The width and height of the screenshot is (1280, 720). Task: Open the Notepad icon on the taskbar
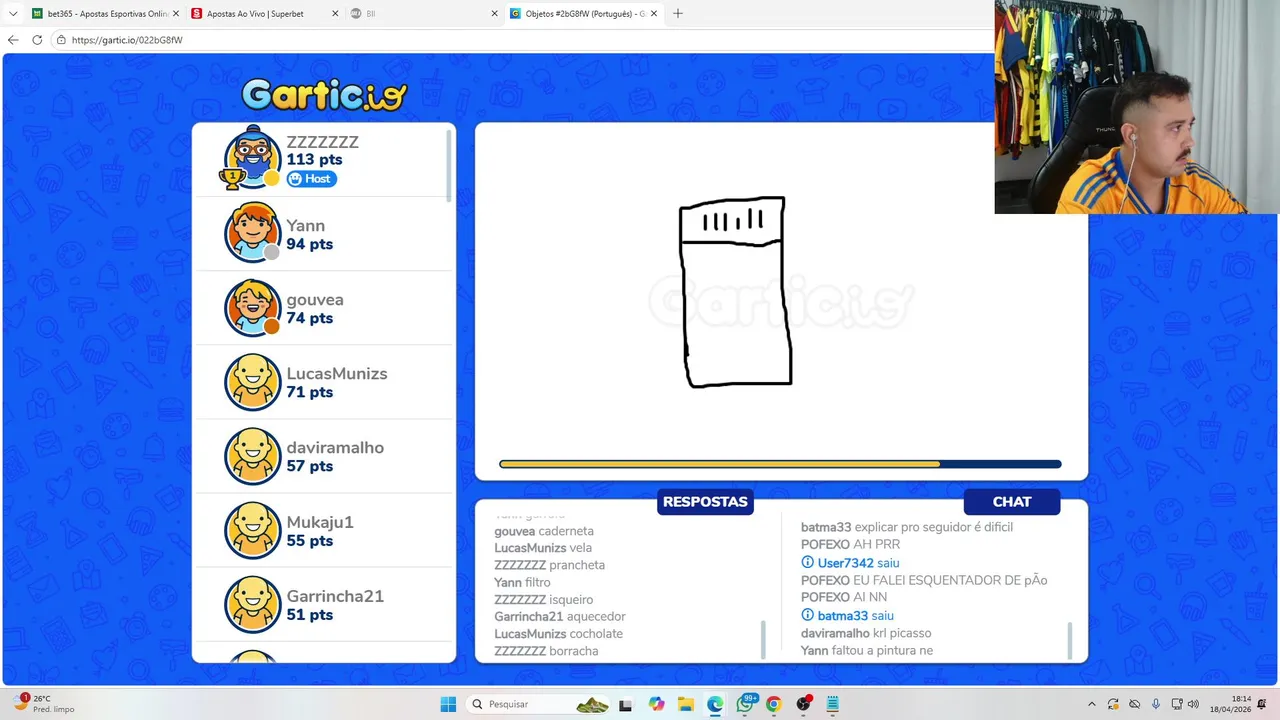pyautogui.click(x=832, y=704)
